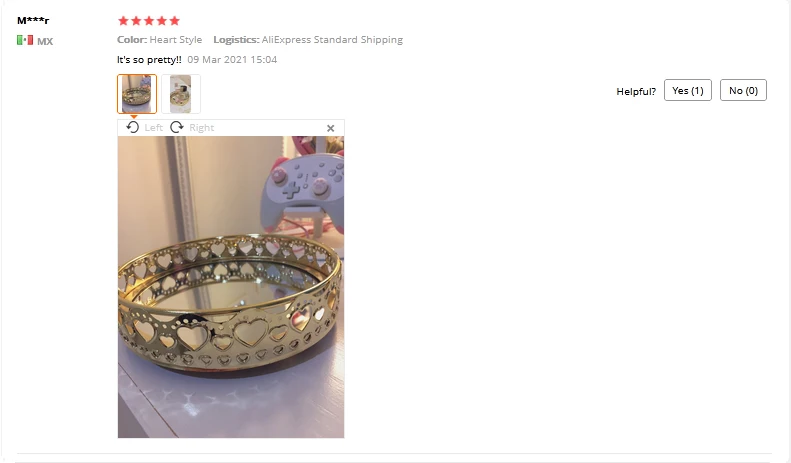Click the review text "It's so pretty!!"
791x463 pixels.
tap(149, 60)
